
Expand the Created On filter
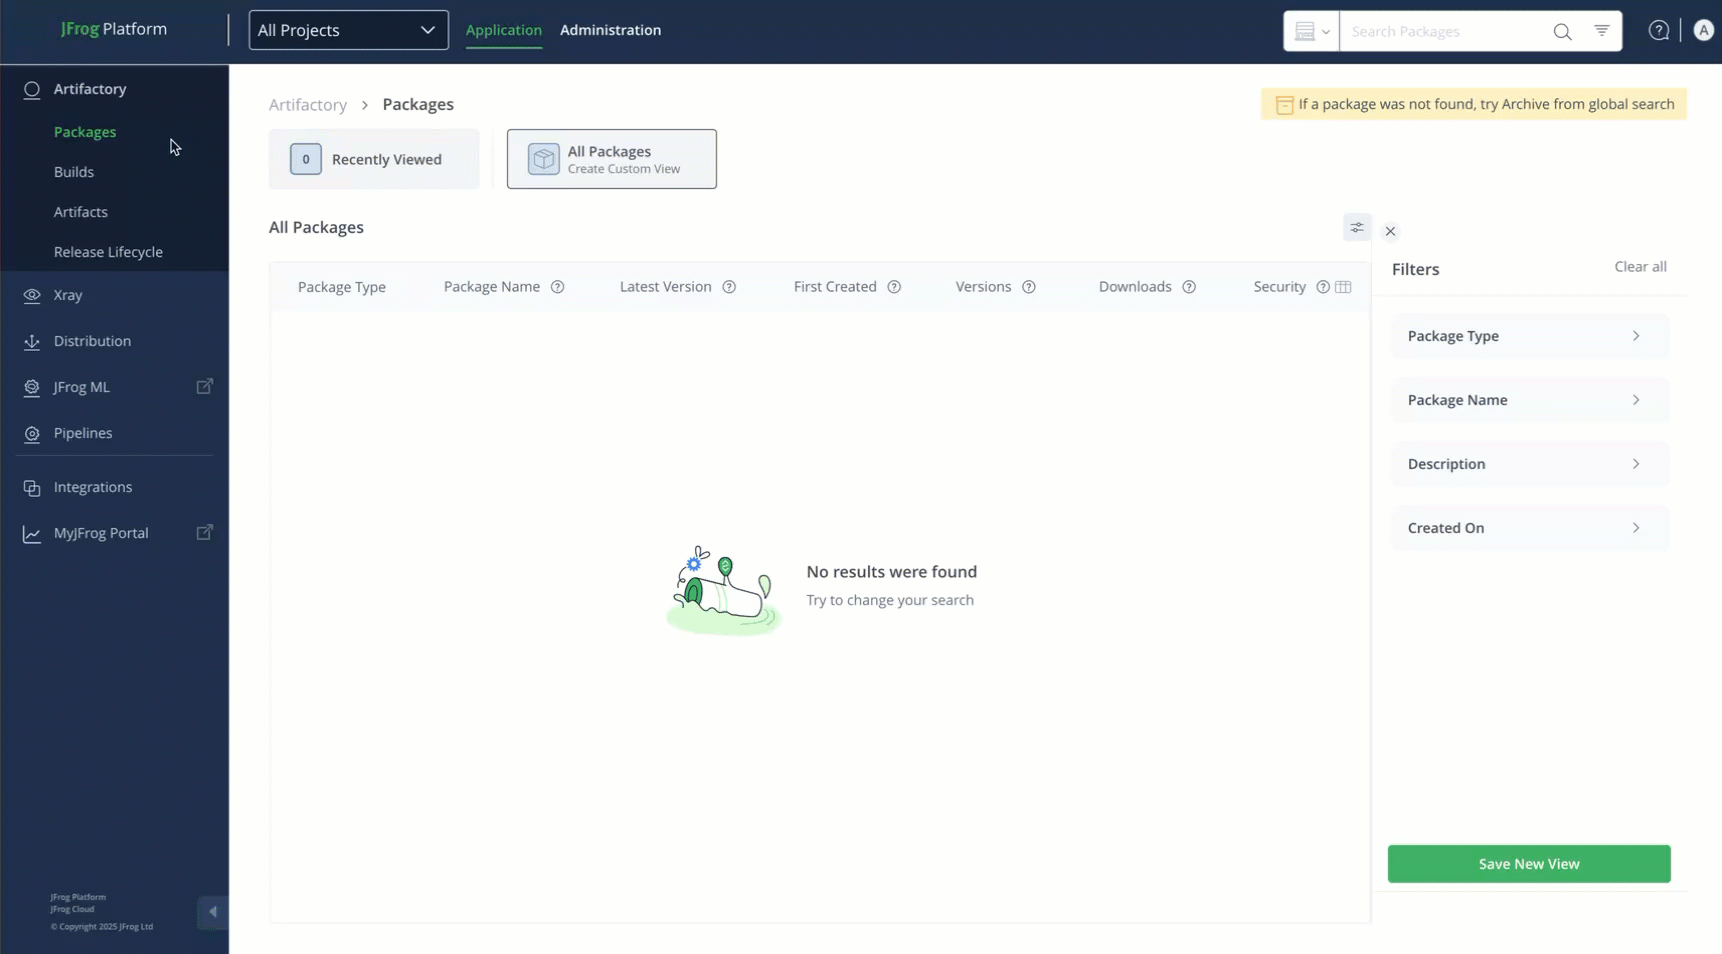click(x=1529, y=528)
